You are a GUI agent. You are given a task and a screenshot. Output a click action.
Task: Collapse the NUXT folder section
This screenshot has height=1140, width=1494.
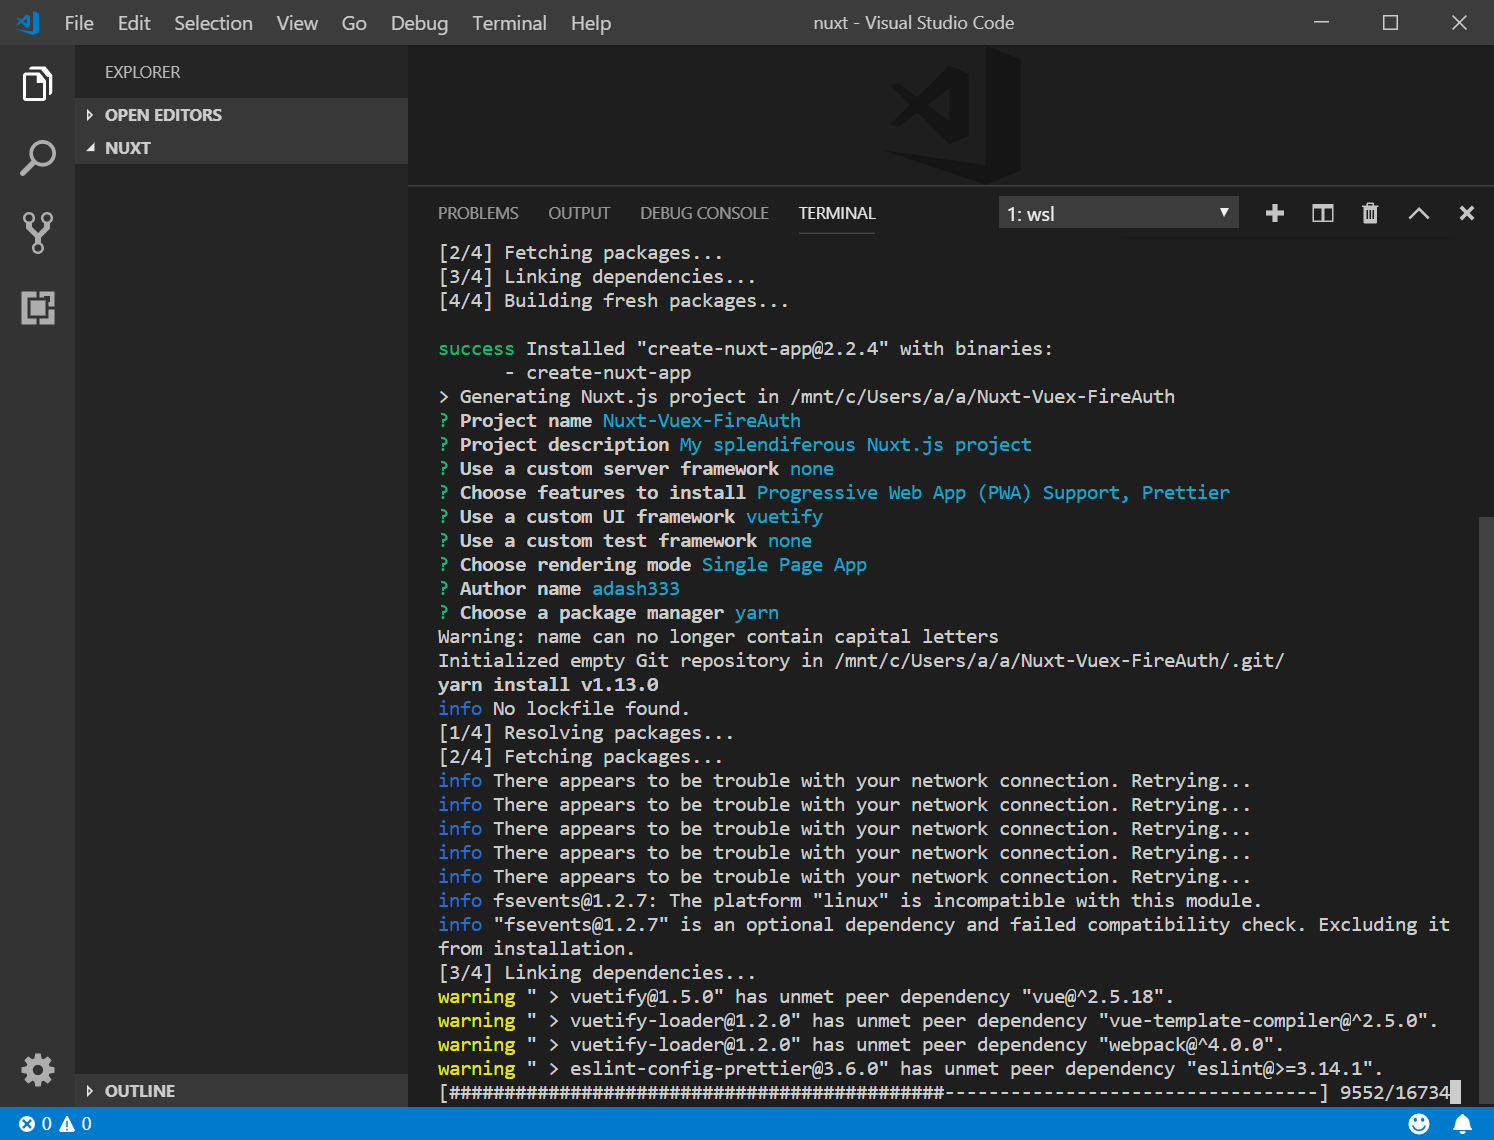click(x=128, y=148)
